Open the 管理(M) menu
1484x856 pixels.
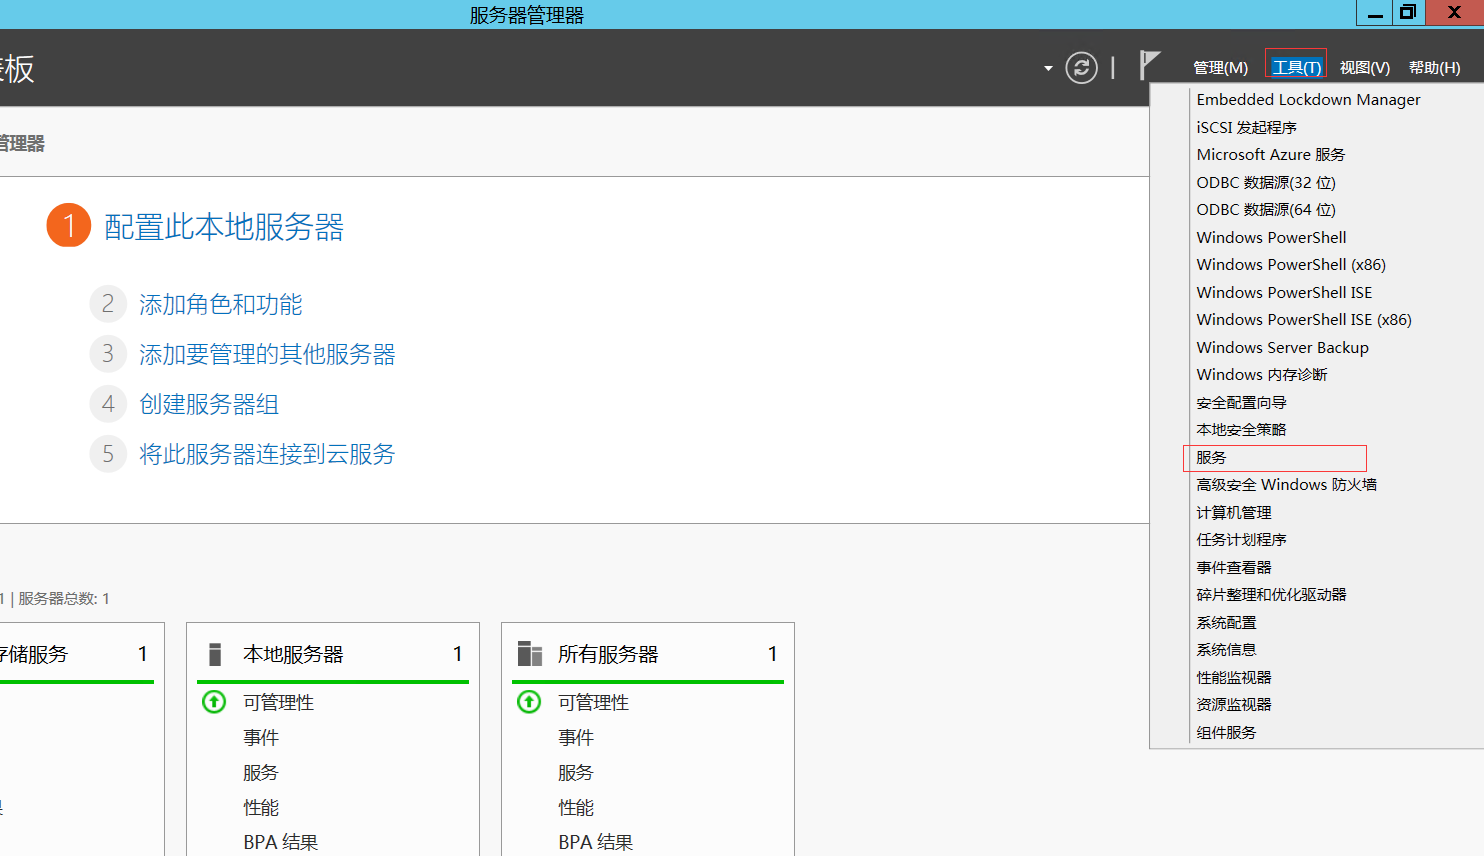(1220, 68)
